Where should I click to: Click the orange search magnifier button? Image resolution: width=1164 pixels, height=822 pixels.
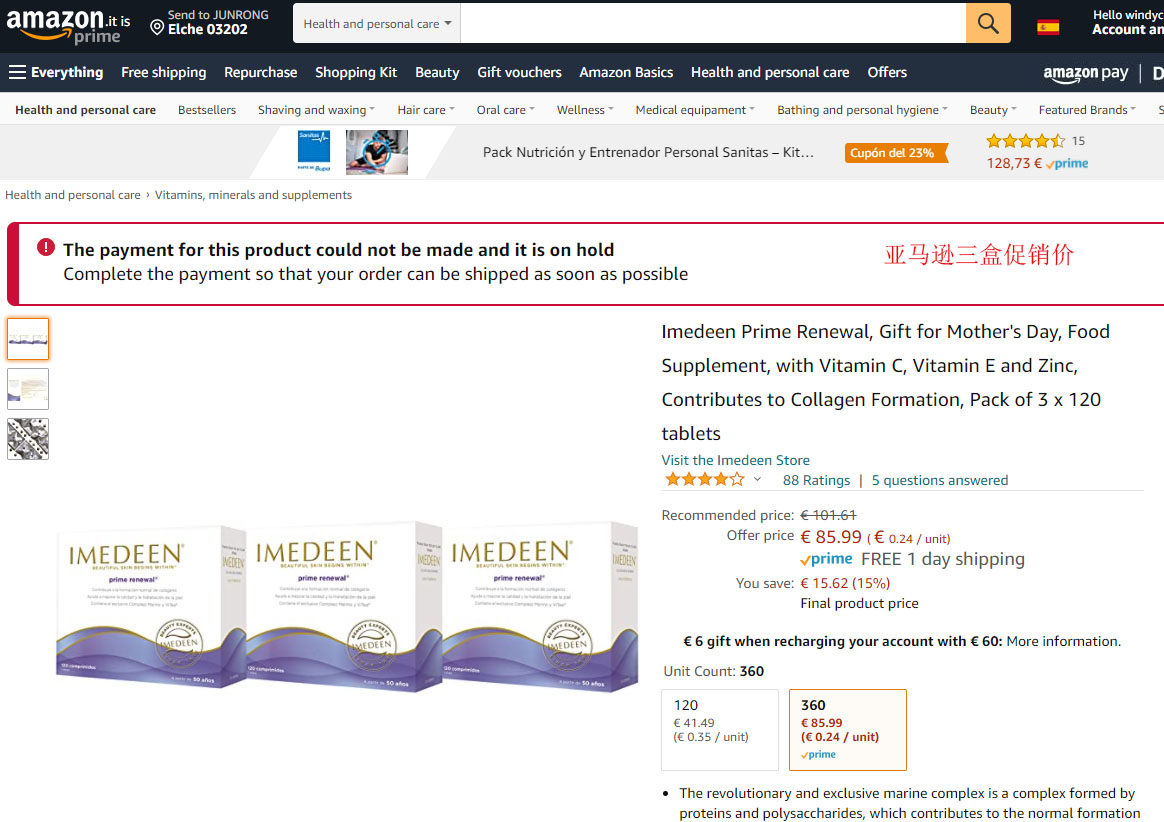tap(987, 23)
